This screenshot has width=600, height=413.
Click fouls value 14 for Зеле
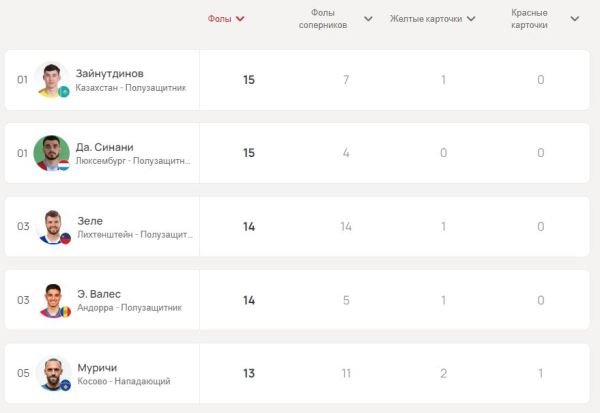(249, 227)
